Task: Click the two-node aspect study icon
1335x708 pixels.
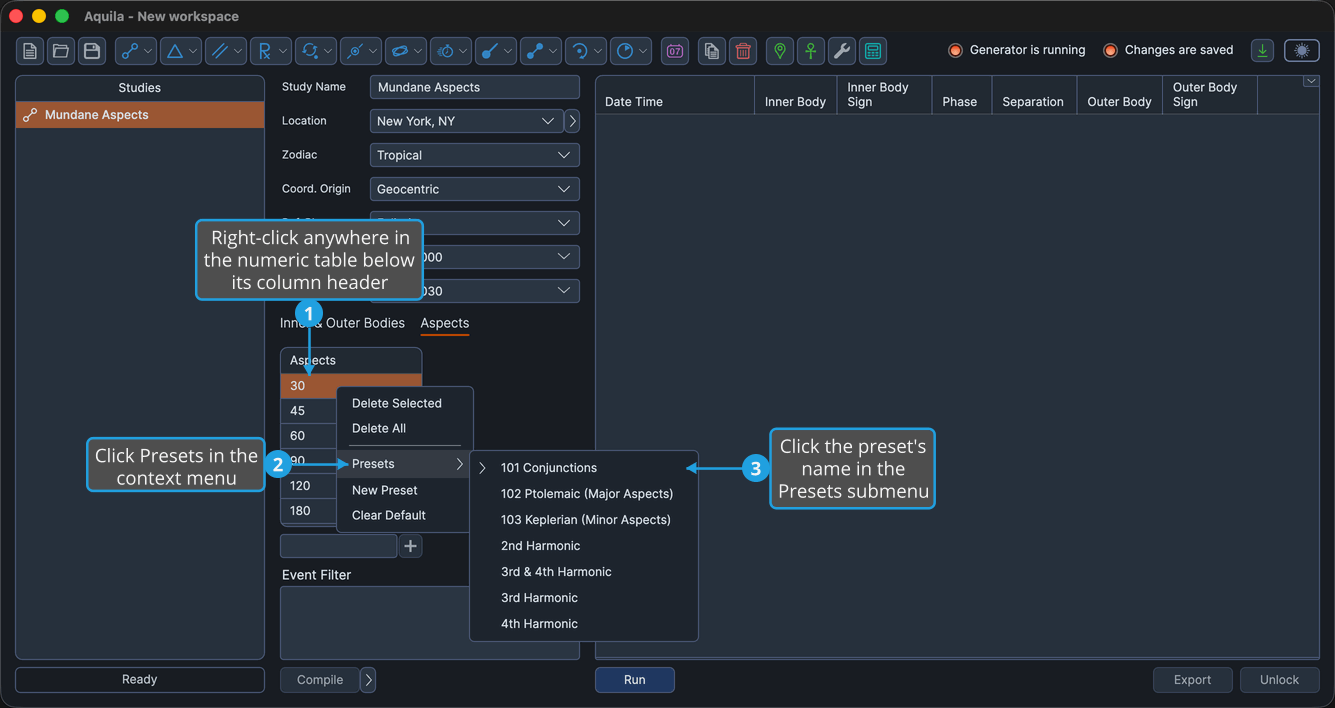Action: click(x=129, y=51)
